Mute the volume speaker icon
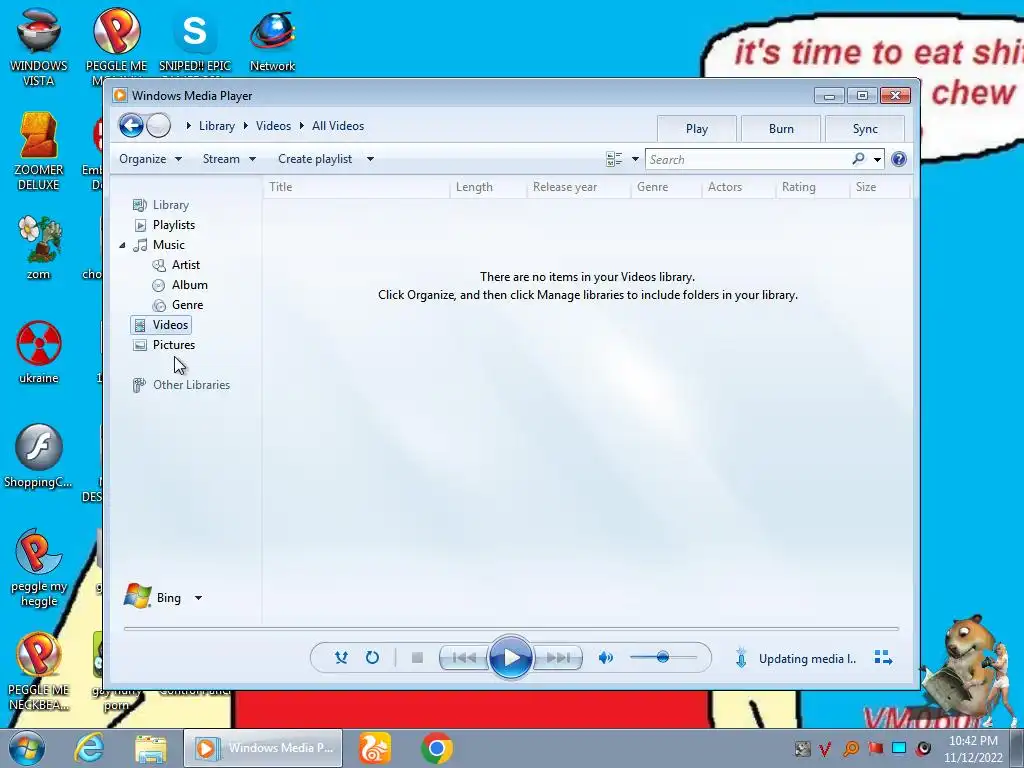The height and width of the screenshot is (768, 1024). 605,658
